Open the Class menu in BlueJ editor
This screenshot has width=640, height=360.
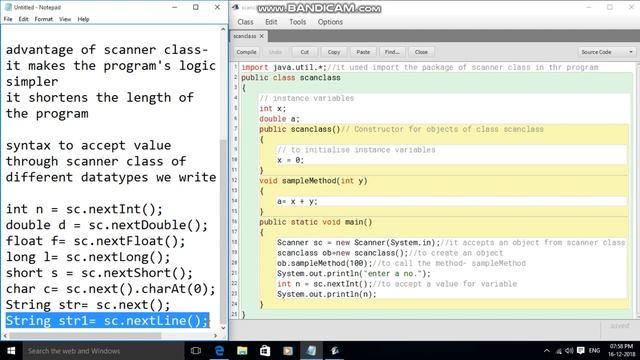(x=245, y=22)
